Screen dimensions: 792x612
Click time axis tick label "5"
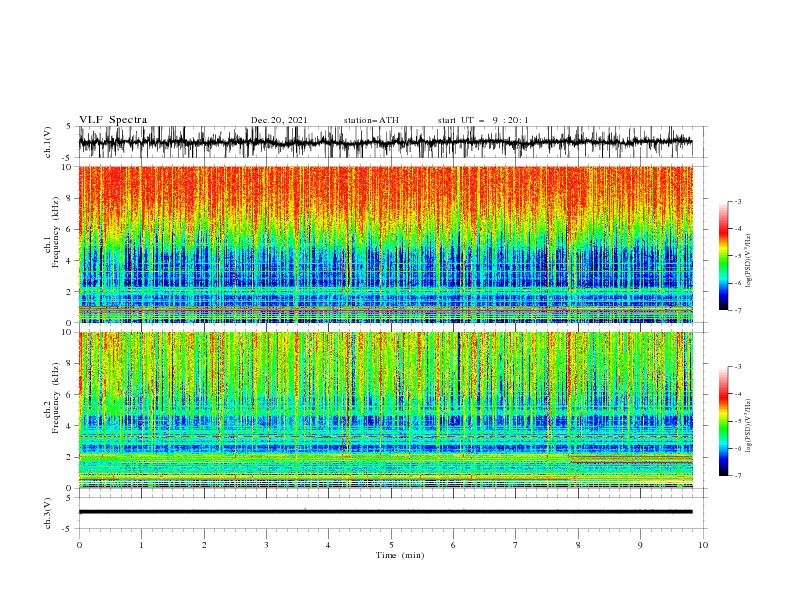pos(391,545)
